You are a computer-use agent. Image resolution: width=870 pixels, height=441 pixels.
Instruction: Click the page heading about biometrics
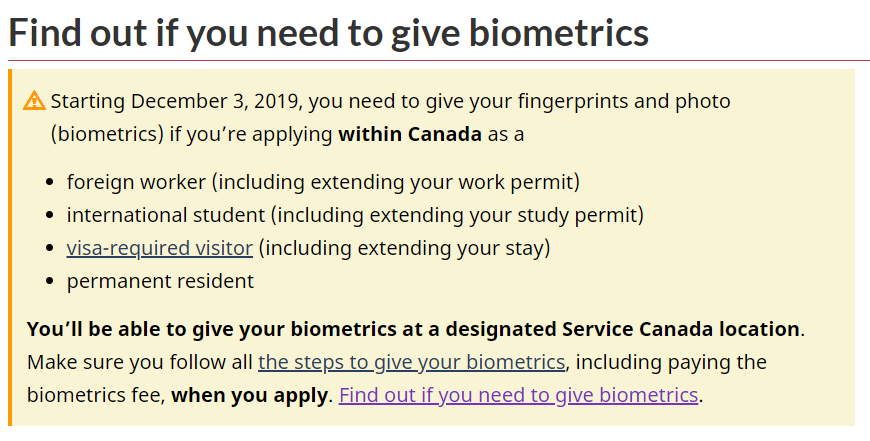click(x=328, y=32)
